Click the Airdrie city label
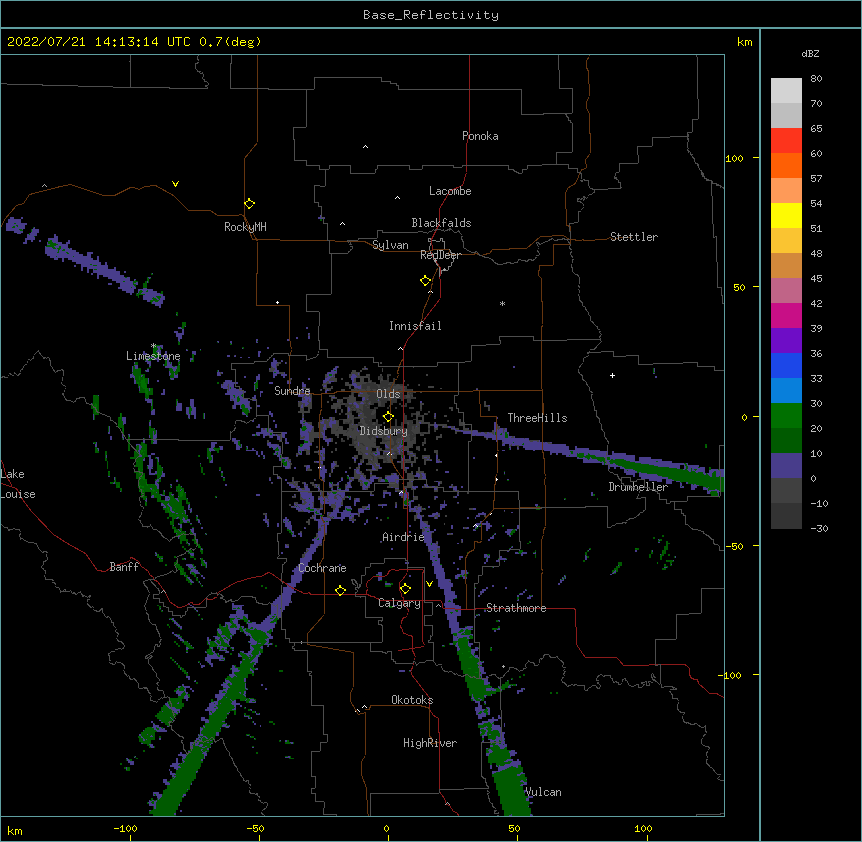Screen dimensions: 862x842 [404, 537]
